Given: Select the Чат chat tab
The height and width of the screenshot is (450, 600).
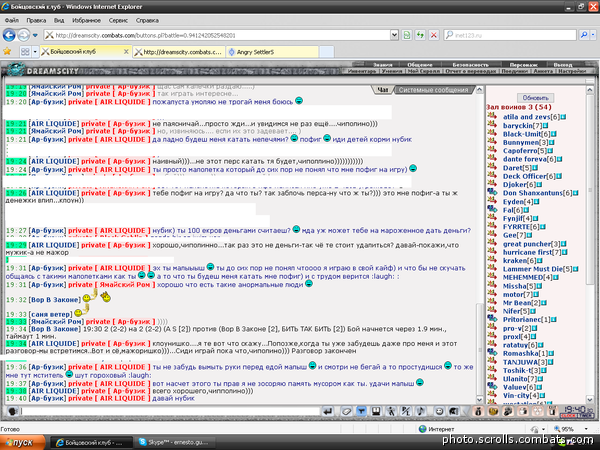Looking at the screenshot, I should 382,90.
